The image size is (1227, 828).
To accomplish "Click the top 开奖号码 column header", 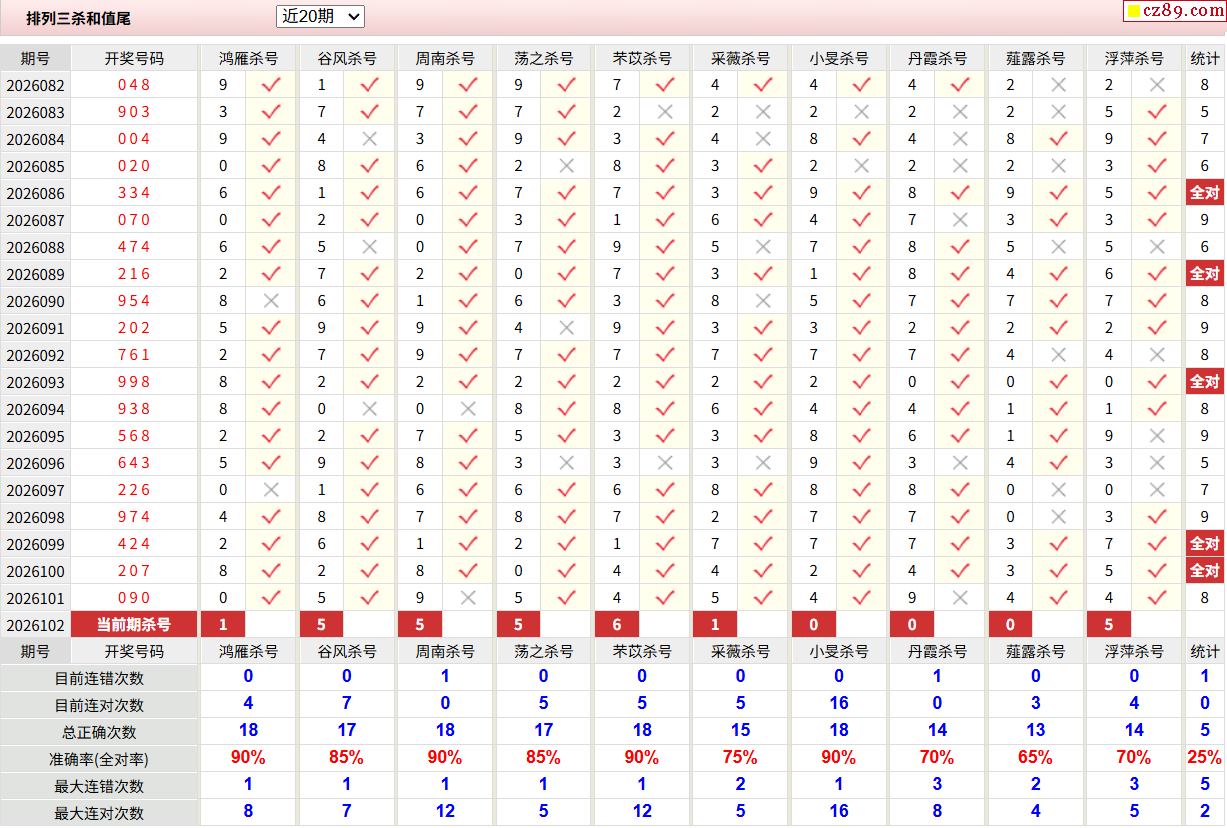I will click(x=134, y=58).
